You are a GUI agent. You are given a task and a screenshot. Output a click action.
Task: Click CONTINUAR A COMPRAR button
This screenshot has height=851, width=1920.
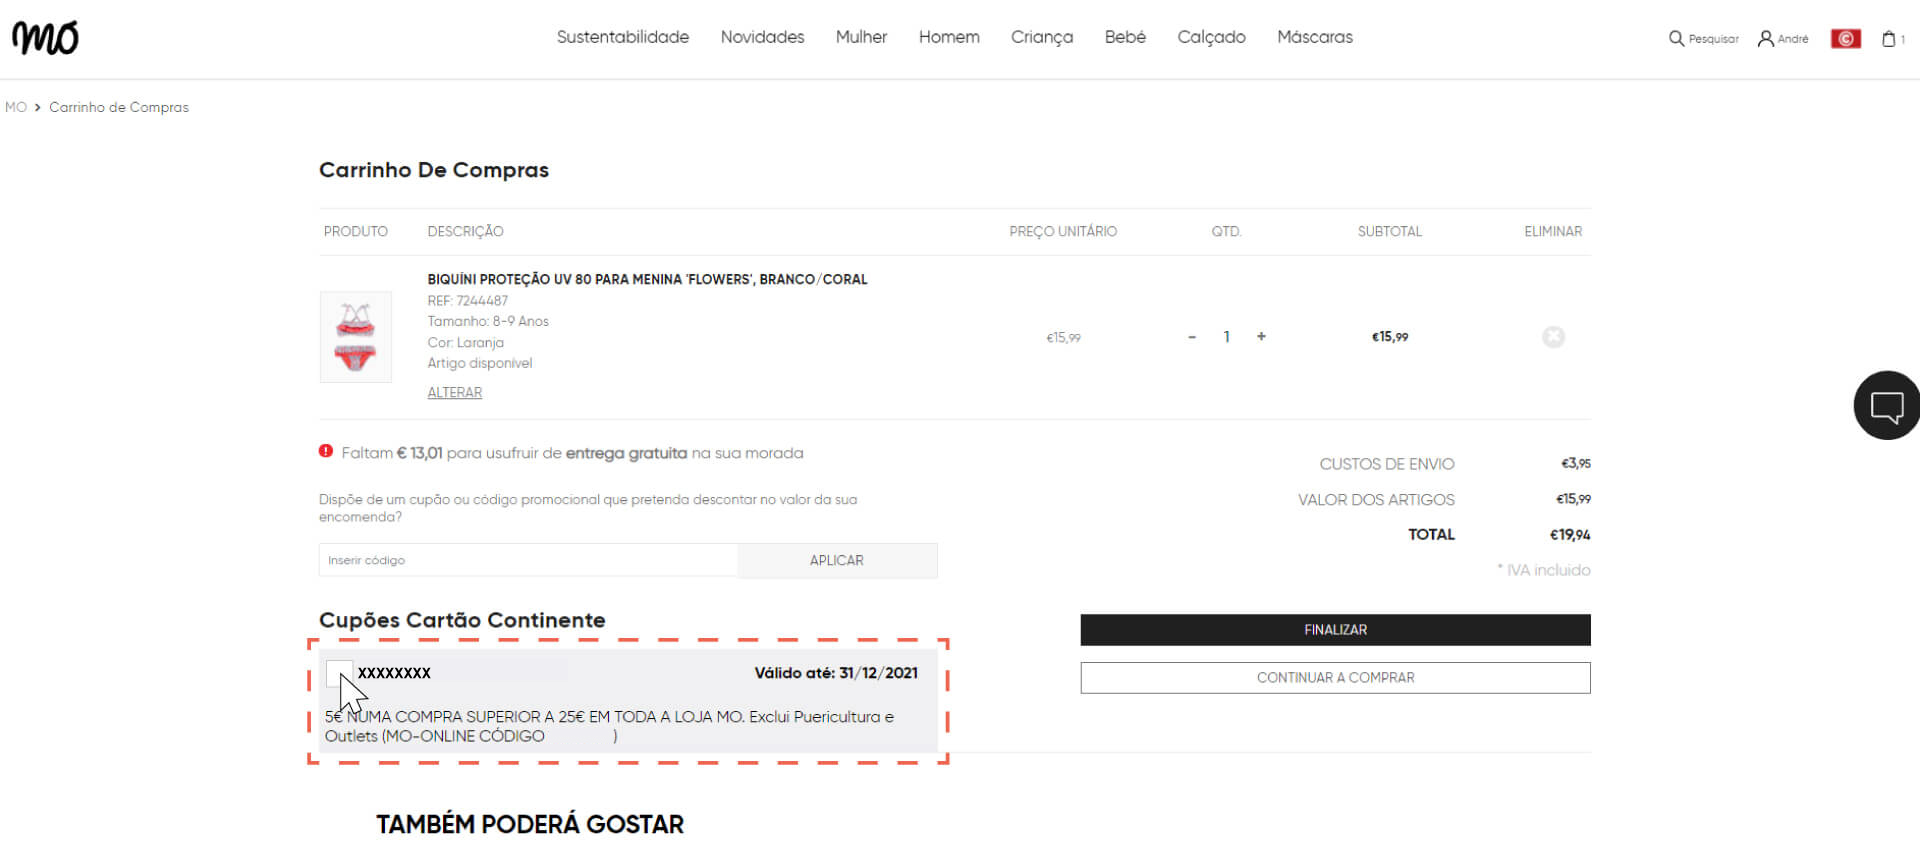point(1335,678)
